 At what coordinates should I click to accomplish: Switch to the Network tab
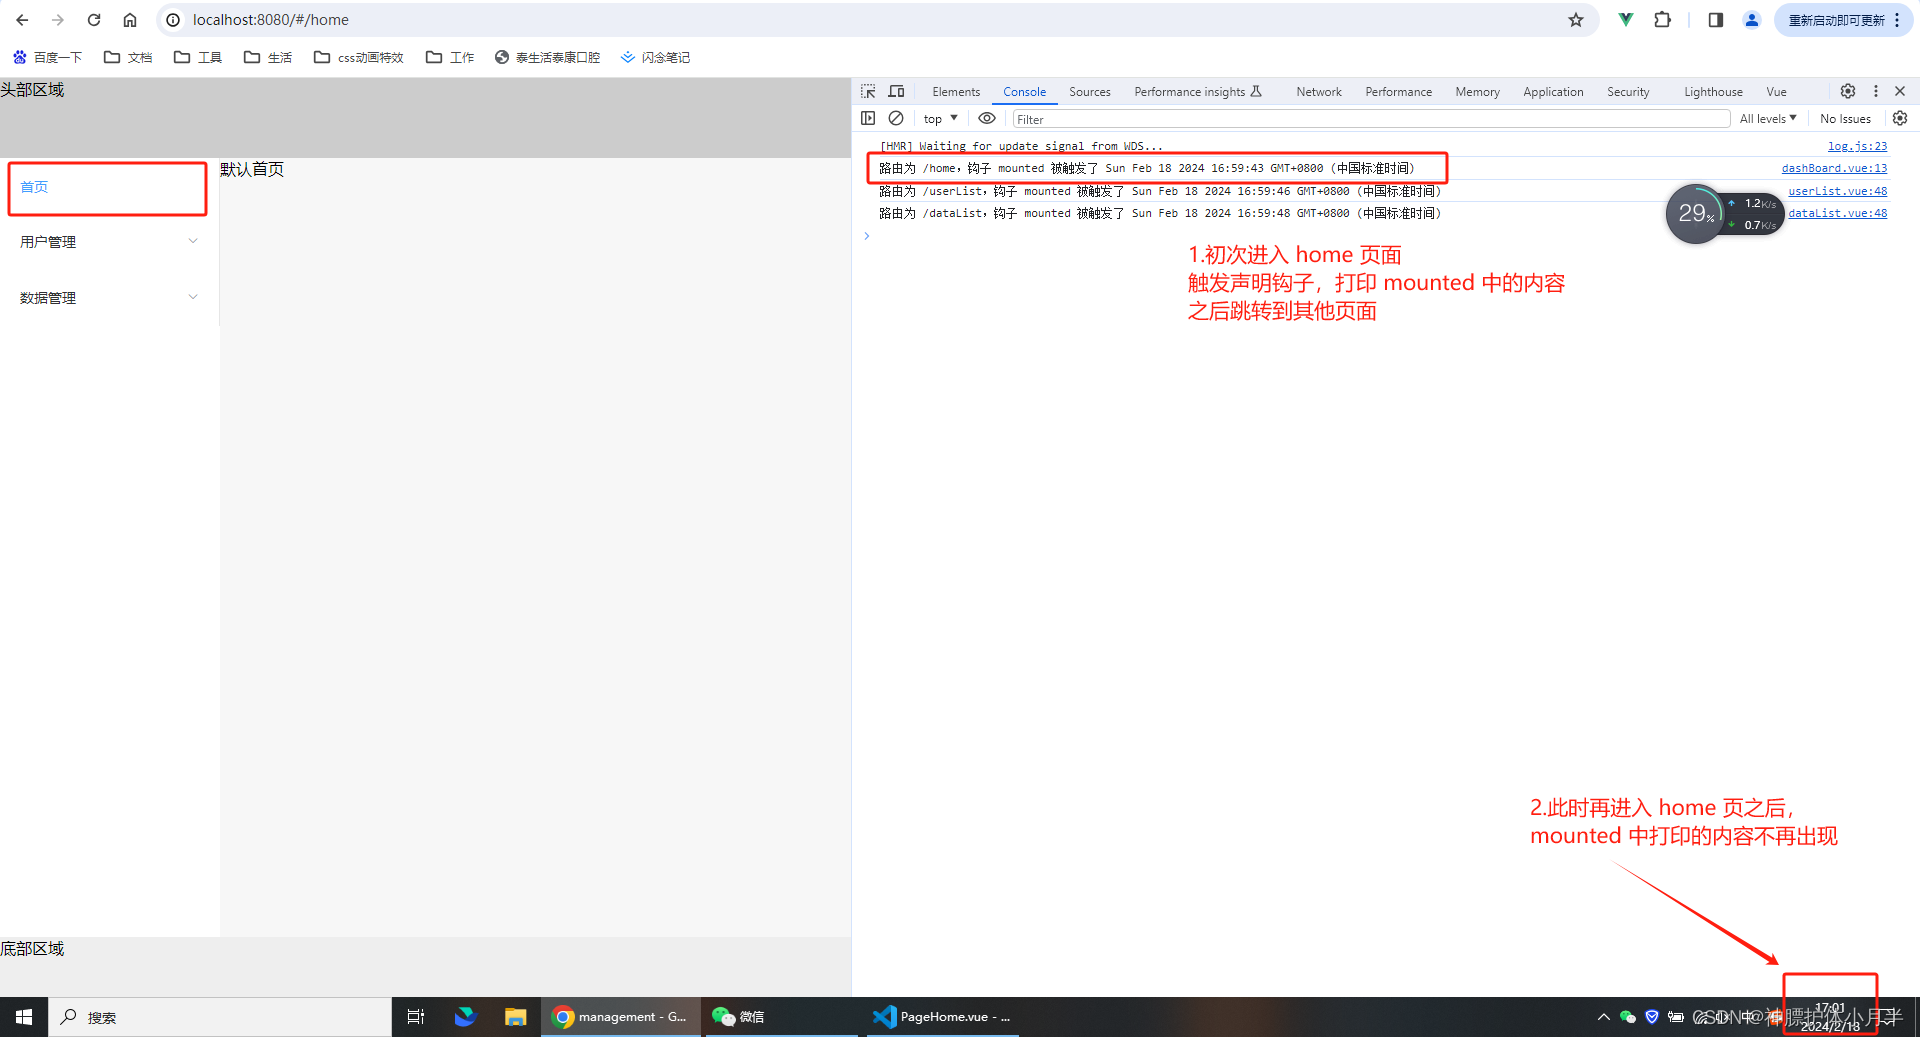(1319, 92)
